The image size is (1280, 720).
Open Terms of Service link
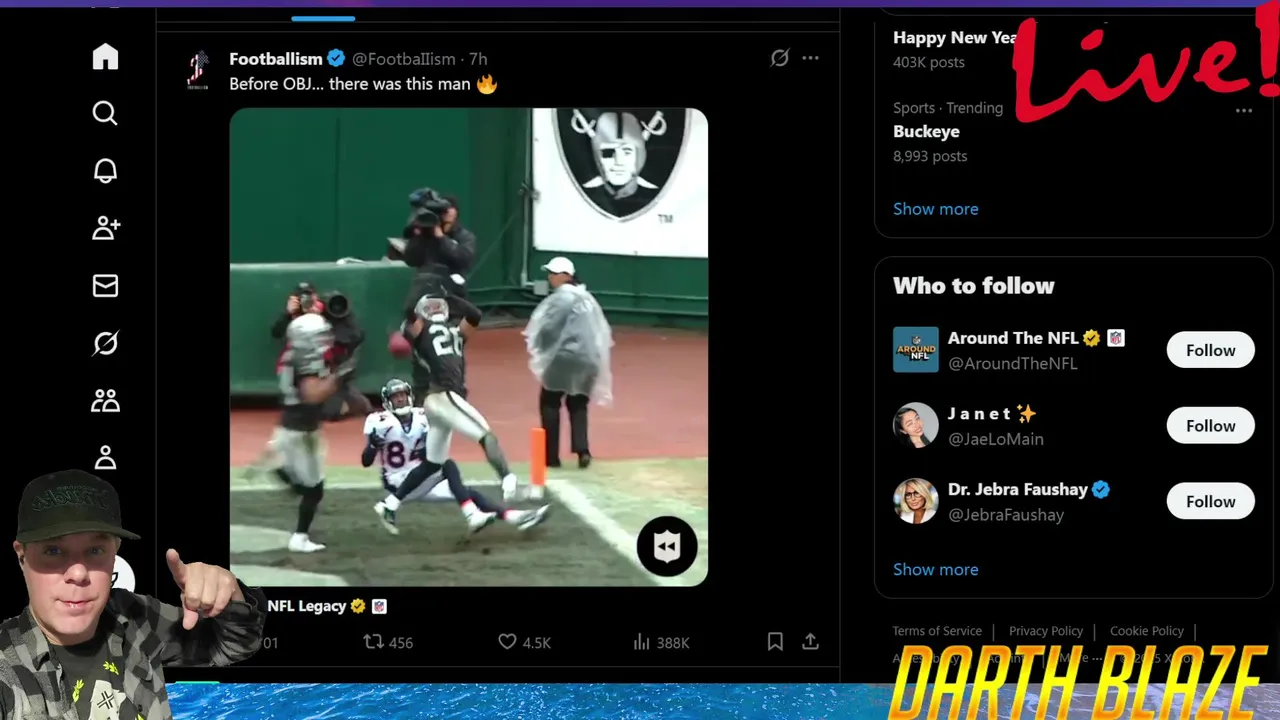937,631
